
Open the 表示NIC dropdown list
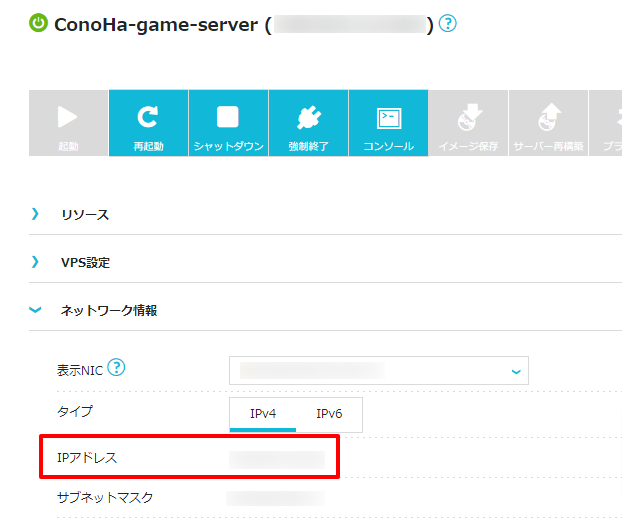[378, 370]
